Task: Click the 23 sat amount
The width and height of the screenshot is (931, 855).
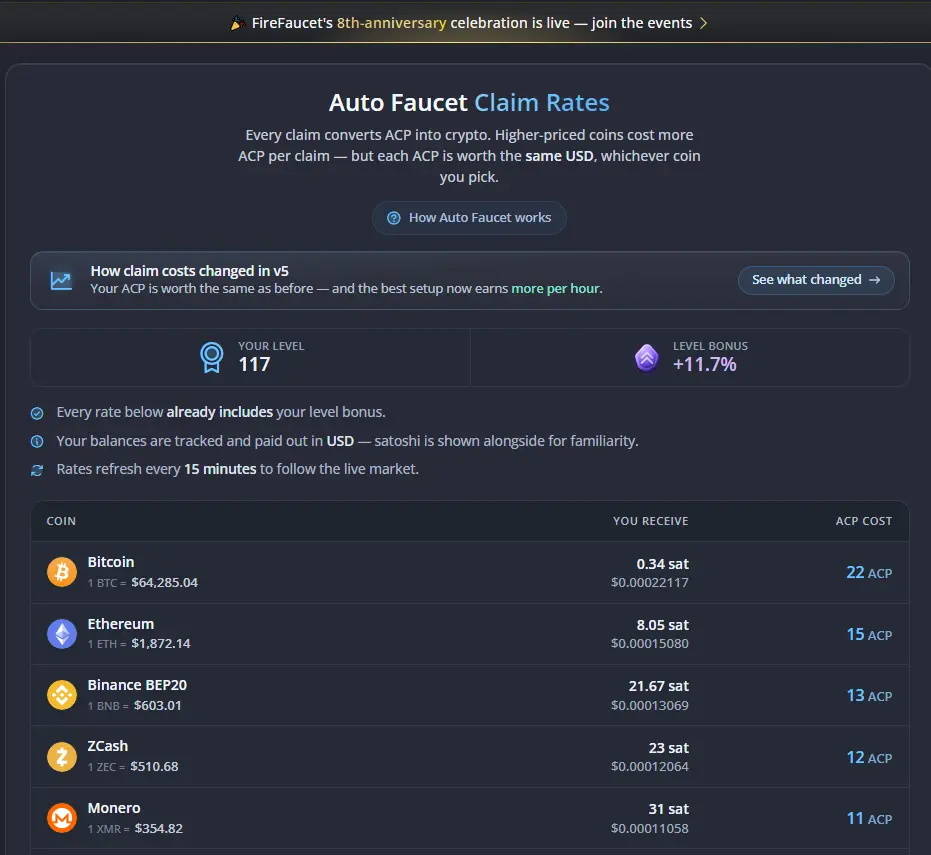Action: [x=669, y=748]
